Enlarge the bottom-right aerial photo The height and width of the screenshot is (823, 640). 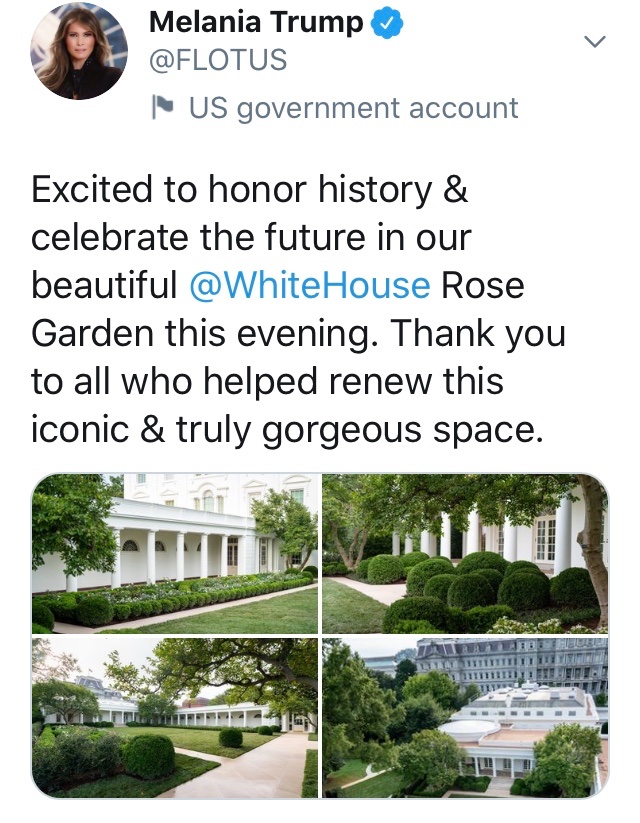(465, 718)
